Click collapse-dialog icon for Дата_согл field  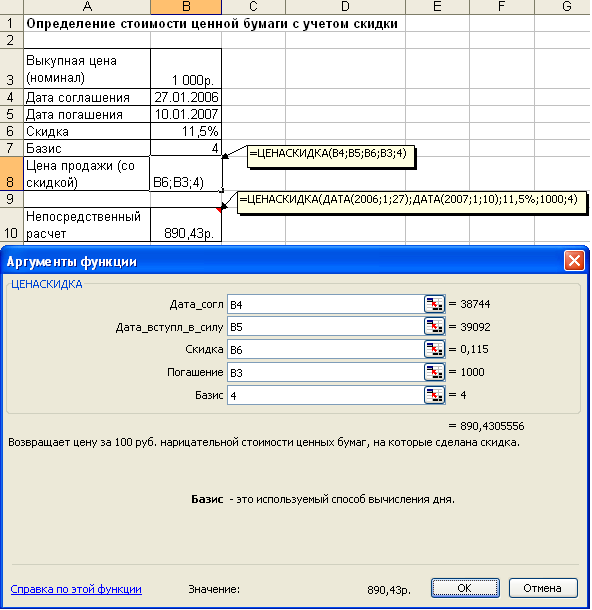pos(434,304)
